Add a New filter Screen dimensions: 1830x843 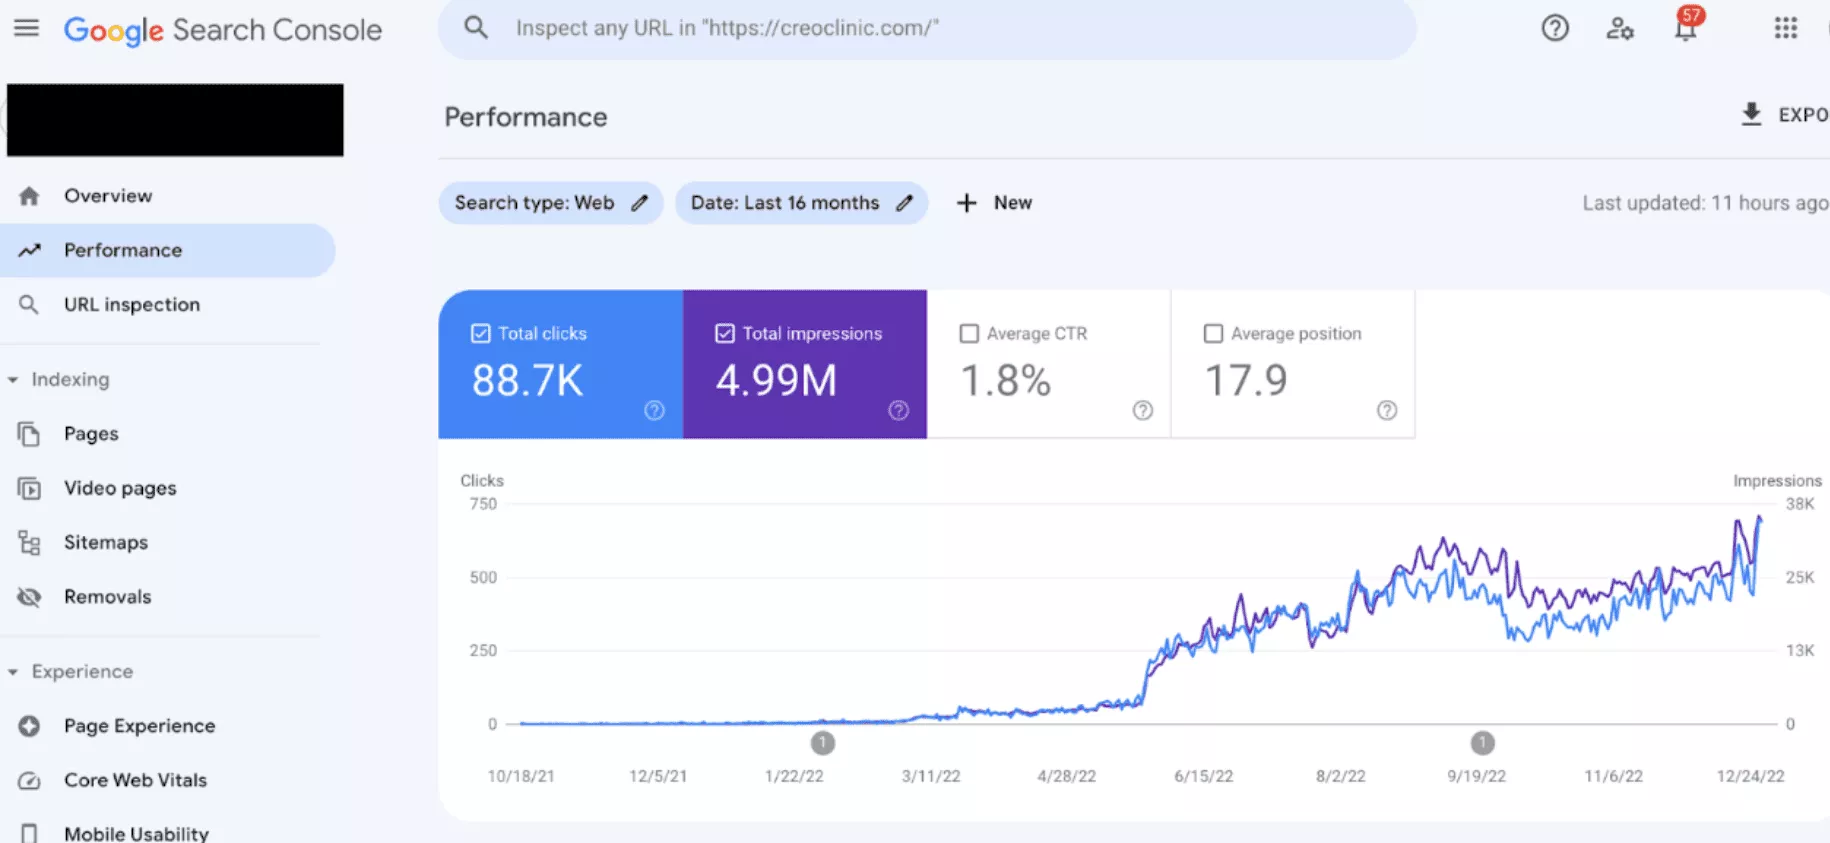(994, 203)
